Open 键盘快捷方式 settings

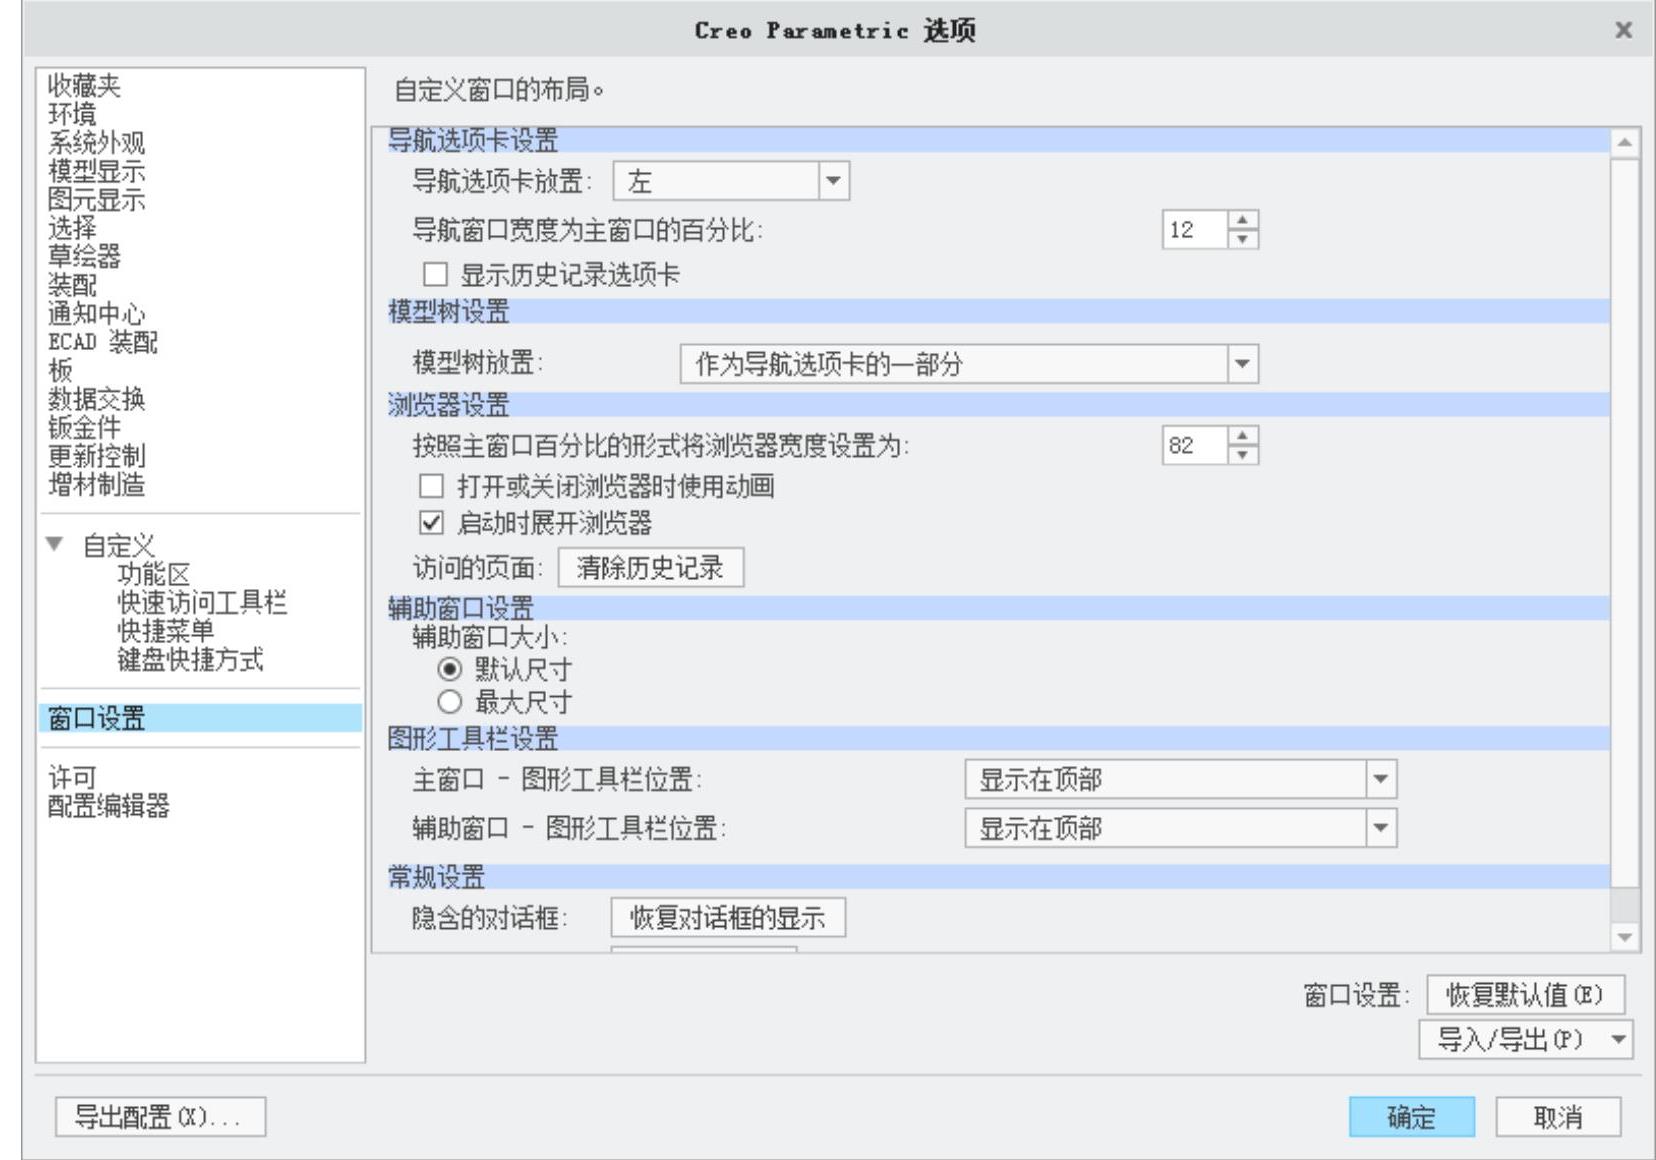pyautogui.click(x=190, y=660)
